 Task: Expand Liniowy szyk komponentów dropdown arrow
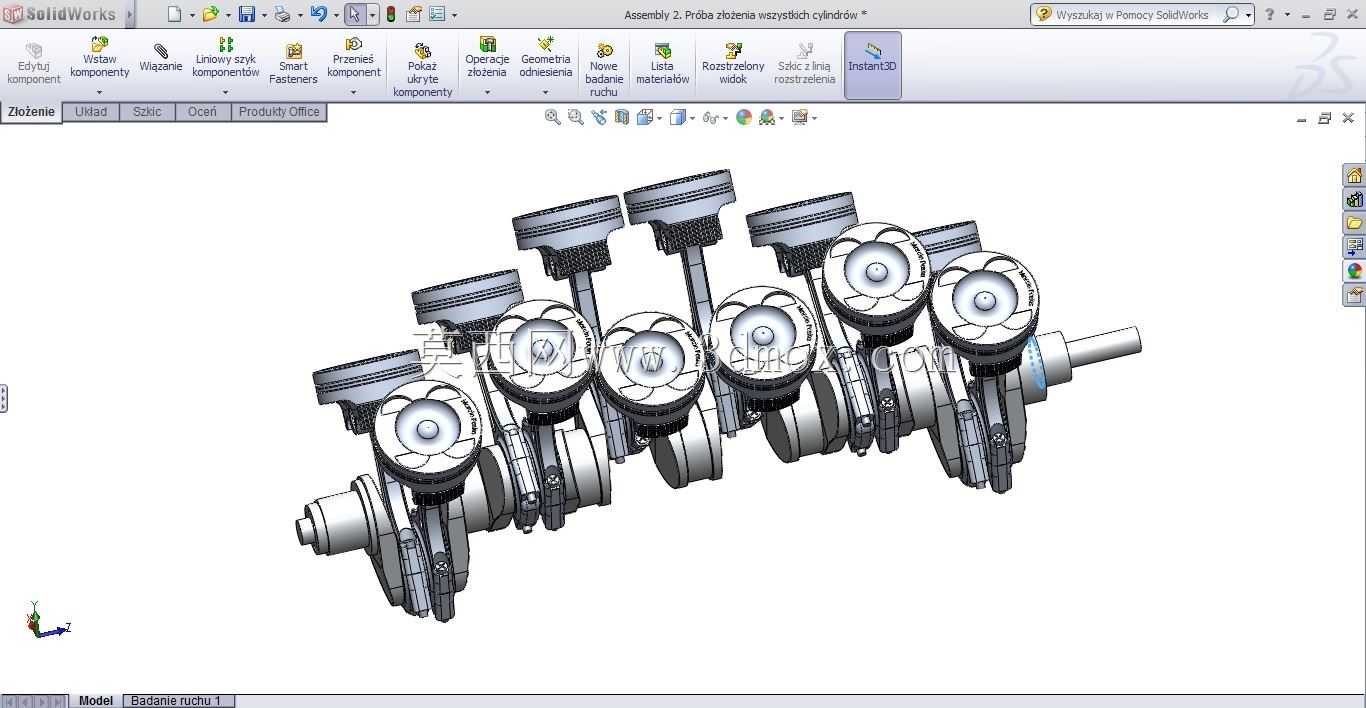226,92
